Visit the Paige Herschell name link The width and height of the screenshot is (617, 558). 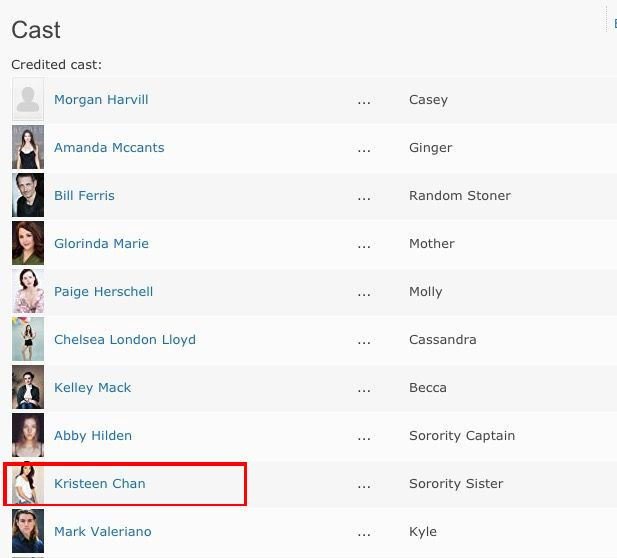click(x=103, y=292)
